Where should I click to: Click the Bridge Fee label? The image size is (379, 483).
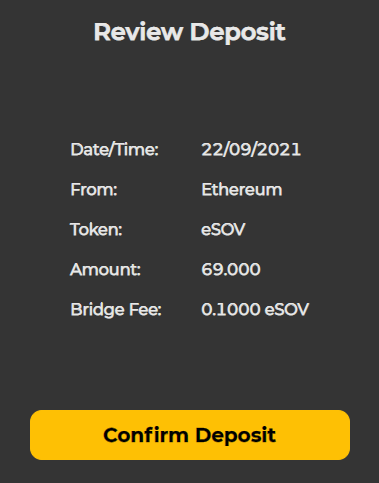(x=116, y=310)
